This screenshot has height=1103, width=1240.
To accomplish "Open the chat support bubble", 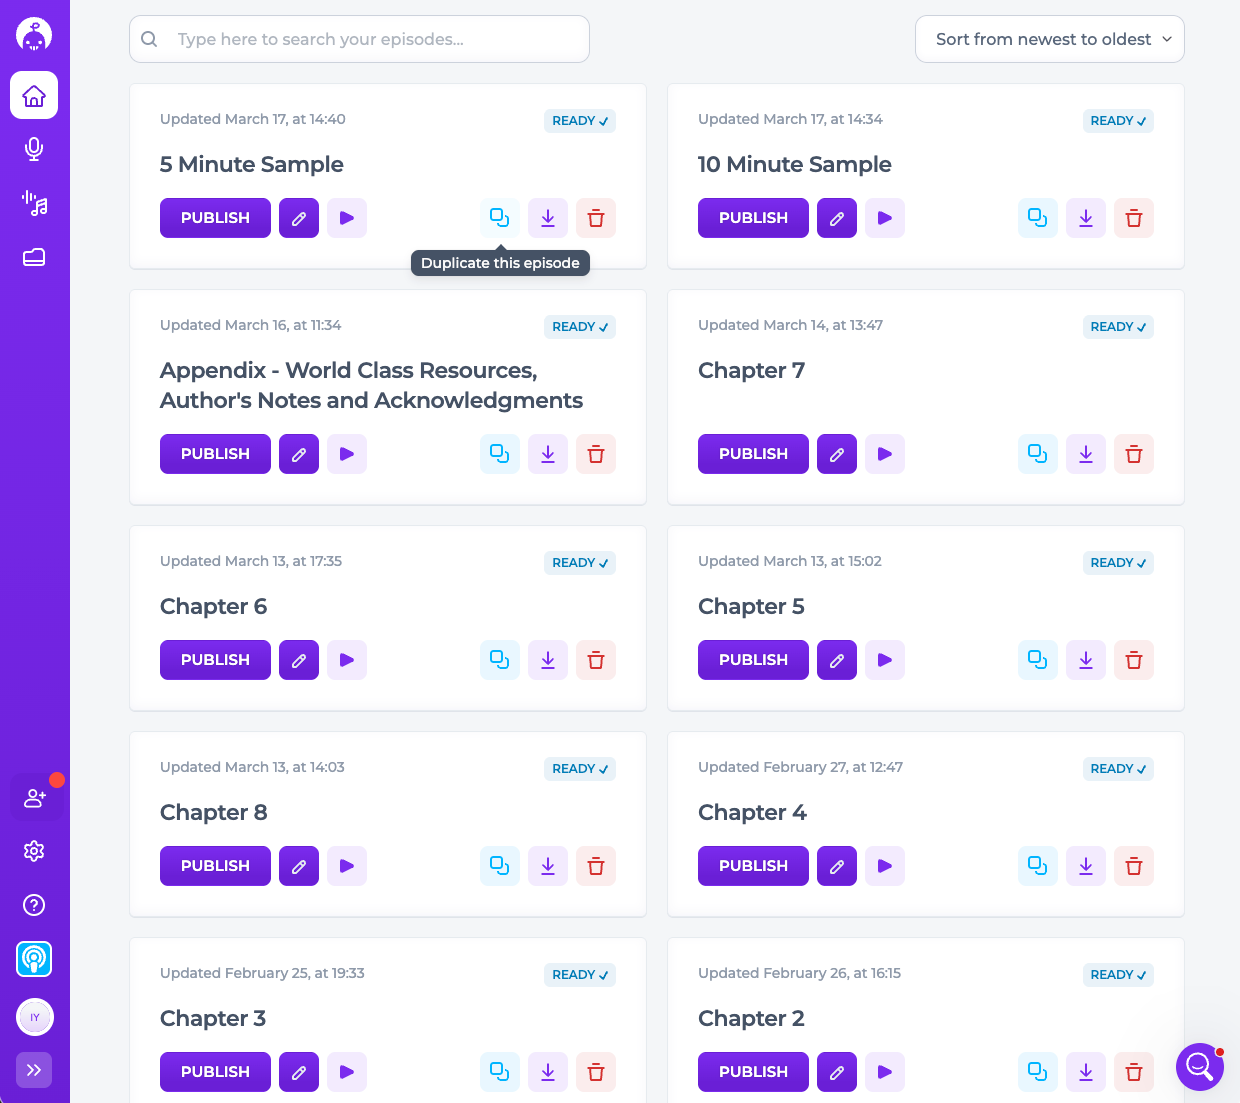I will (1199, 1067).
